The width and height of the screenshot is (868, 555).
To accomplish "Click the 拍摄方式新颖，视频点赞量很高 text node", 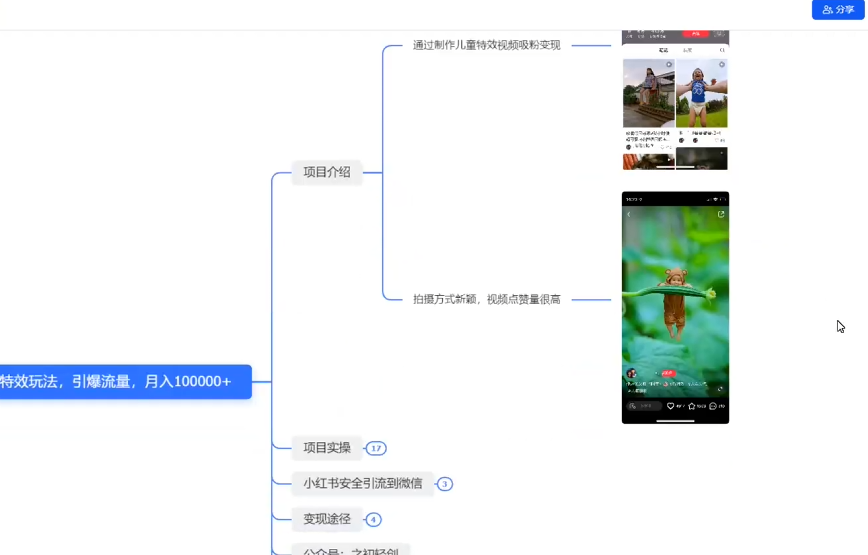I will tap(486, 299).
